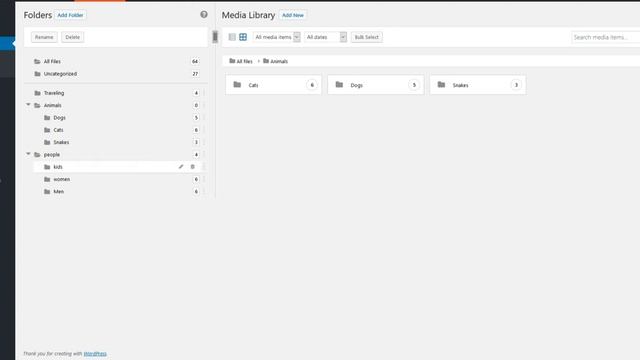The height and width of the screenshot is (360, 640).
Task: Click the Snakes card label text
Action: tap(460, 85)
